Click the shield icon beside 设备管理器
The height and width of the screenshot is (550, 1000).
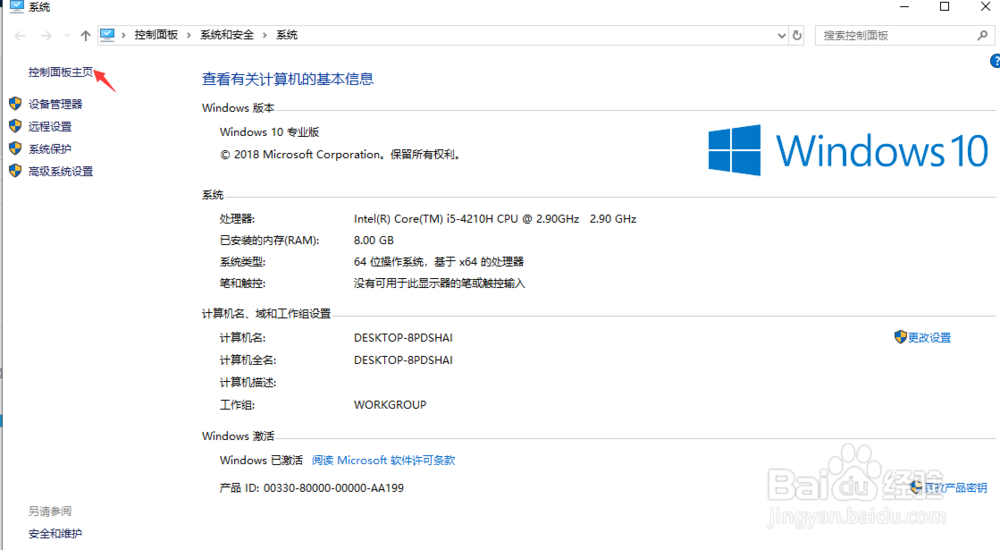pyautogui.click(x=15, y=103)
